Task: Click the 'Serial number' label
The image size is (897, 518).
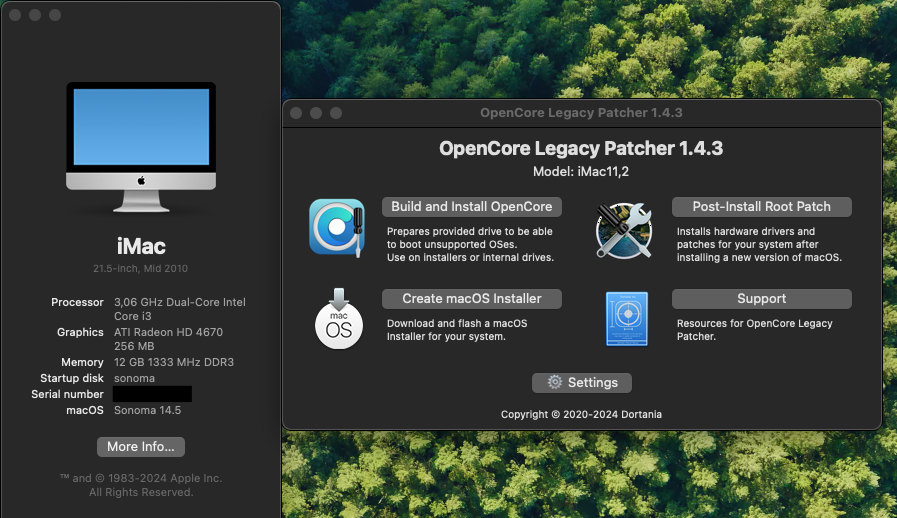Action: click(68, 394)
